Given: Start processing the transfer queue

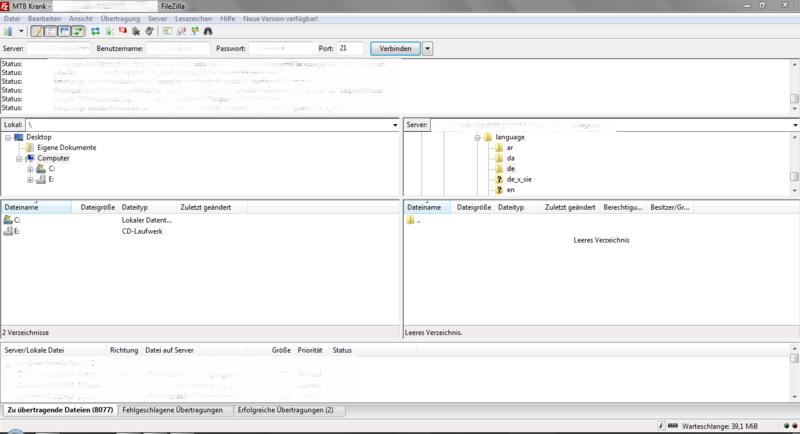Looking at the screenshot, I should pyautogui.click(x=109, y=32).
